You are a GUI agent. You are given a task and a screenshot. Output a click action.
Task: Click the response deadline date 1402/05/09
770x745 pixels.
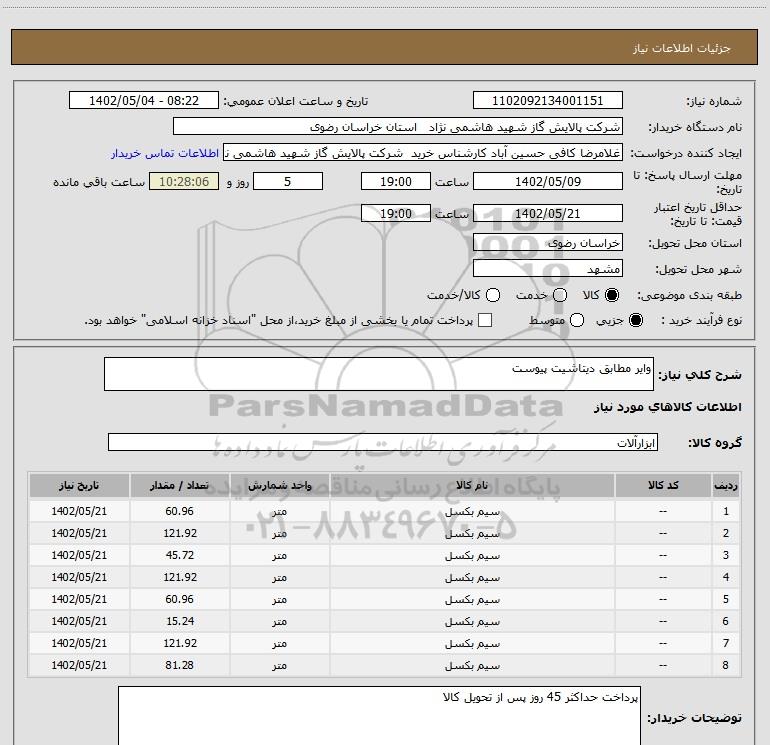click(548, 182)
